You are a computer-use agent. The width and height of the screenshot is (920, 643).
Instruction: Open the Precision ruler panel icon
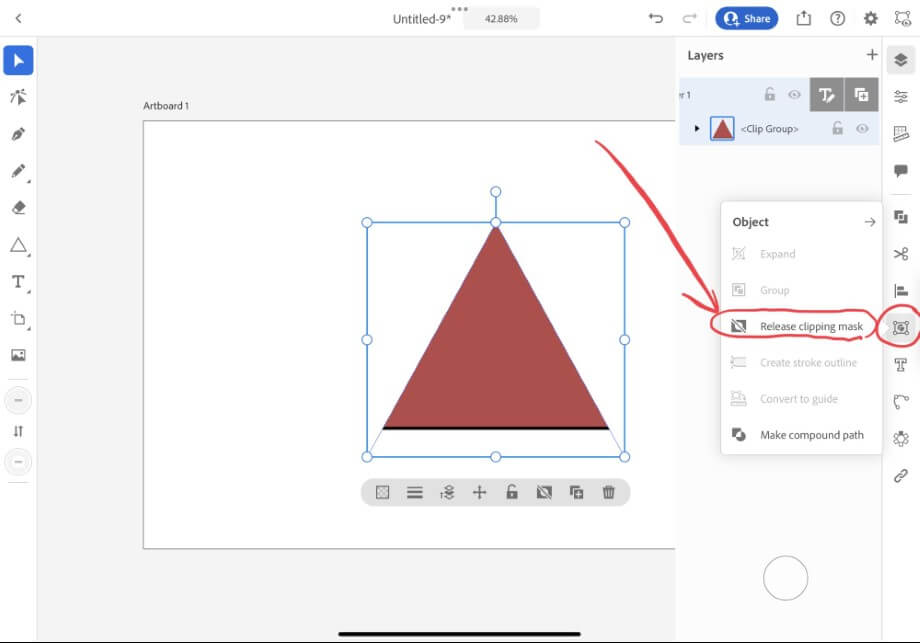click(901, 133)
